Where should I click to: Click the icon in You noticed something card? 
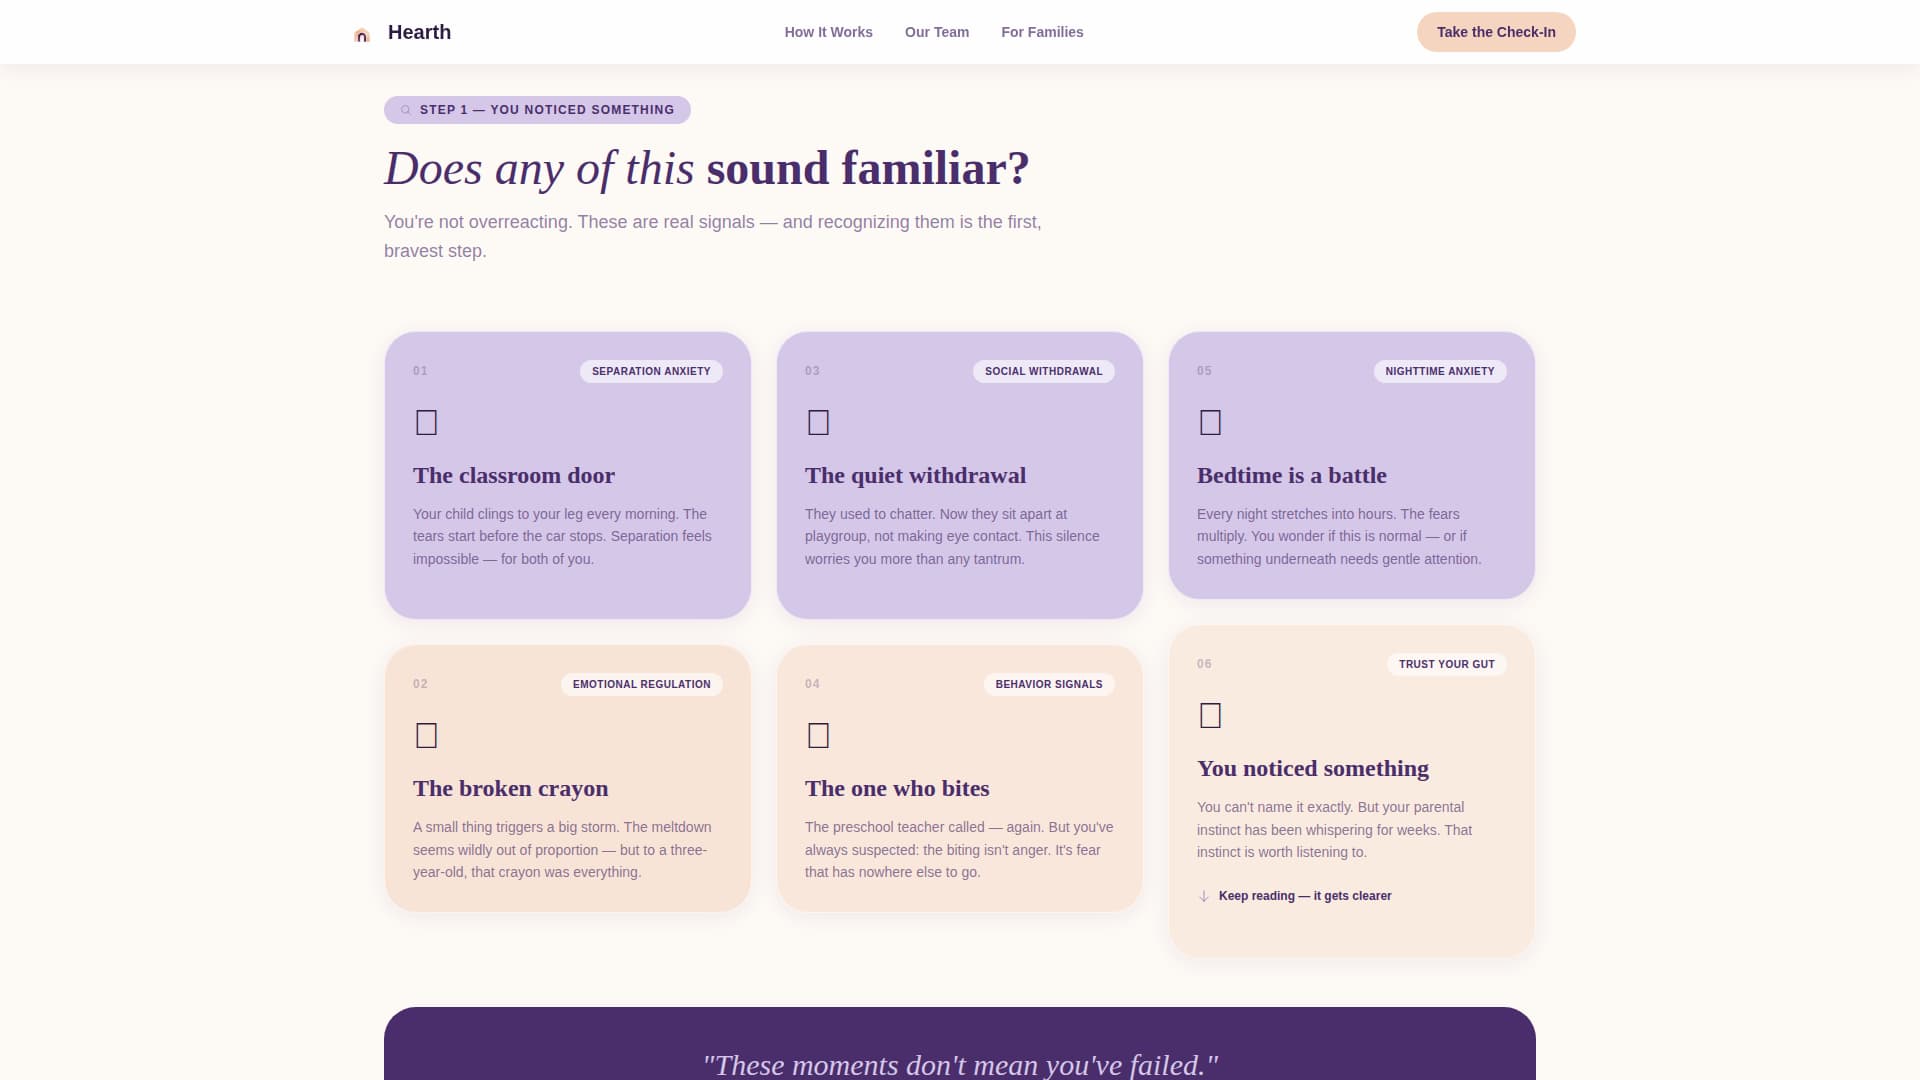[x=1210, y=715]
